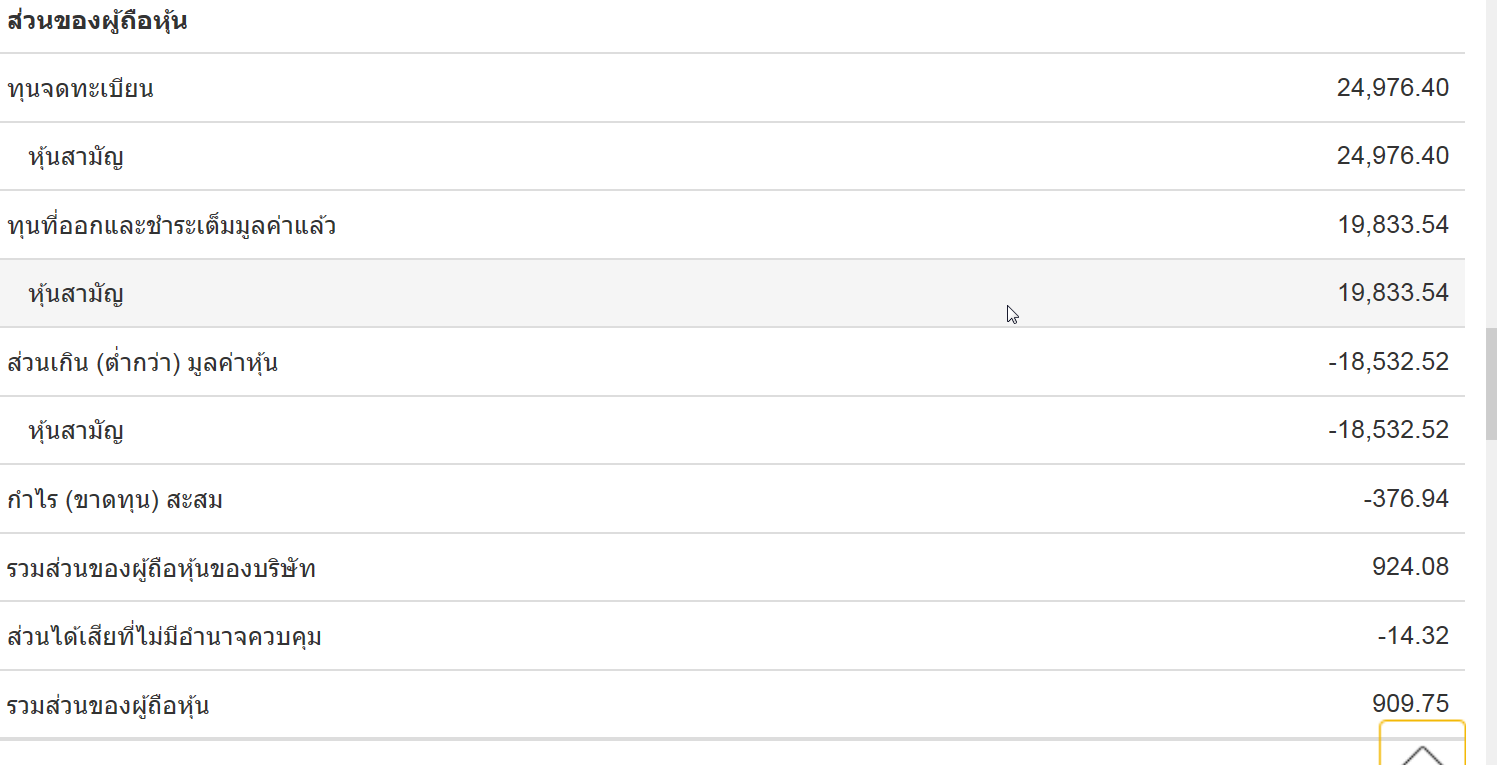Click ส่วนได้เสียที่ไม่มีอำนาจควบคุม row

[x=732, y=636]
